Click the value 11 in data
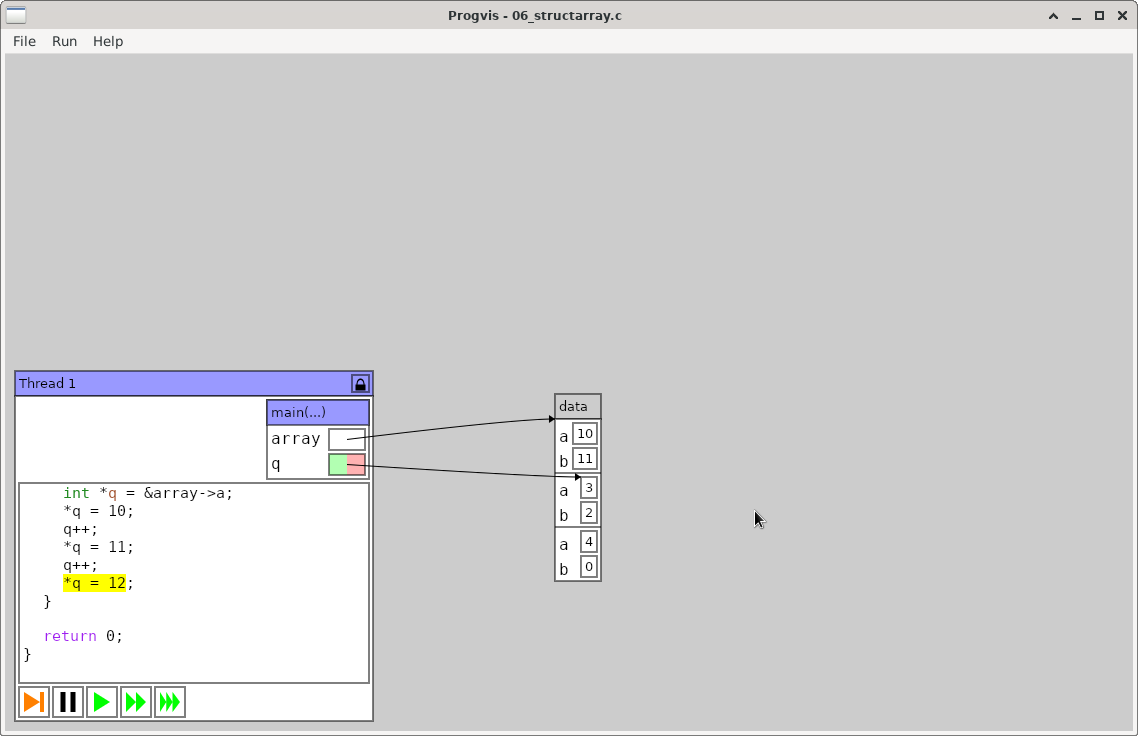Image resolution: width=1138 pixels, height=736 pixels. click(586, 459)
